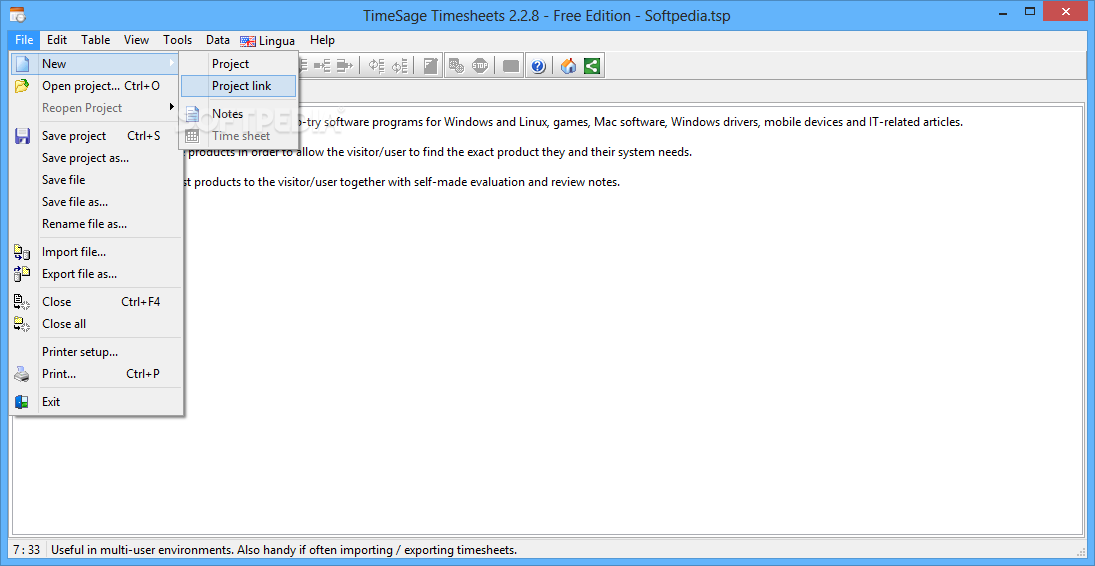Select Project link in the submenu

(239, 86)
